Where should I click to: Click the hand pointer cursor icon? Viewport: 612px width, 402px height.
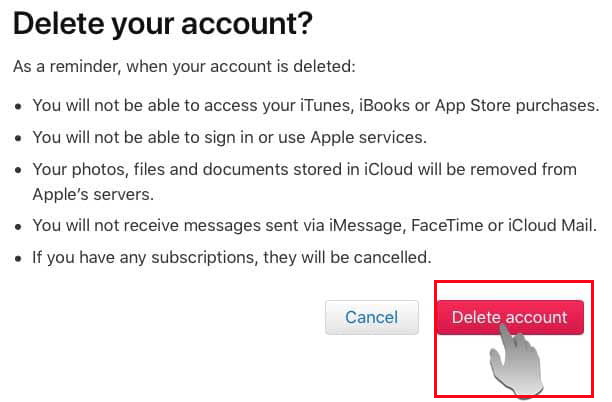516,360
